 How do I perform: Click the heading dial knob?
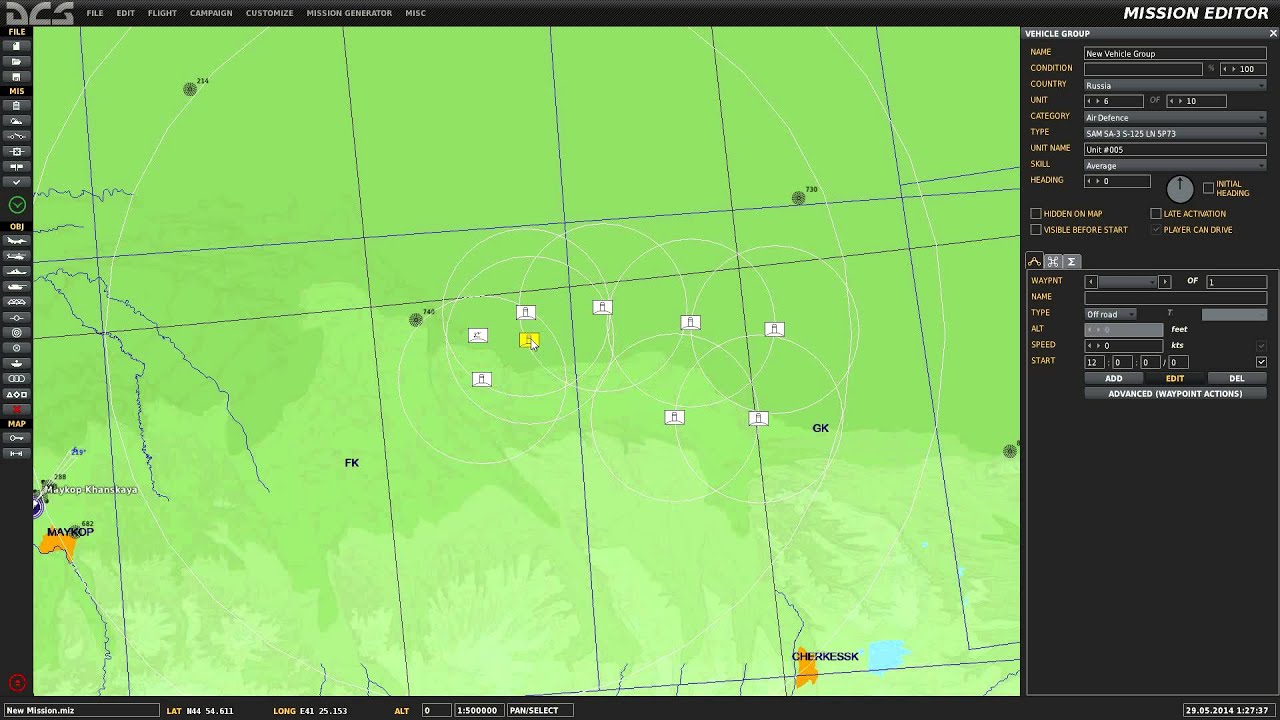coord(1180,188)
